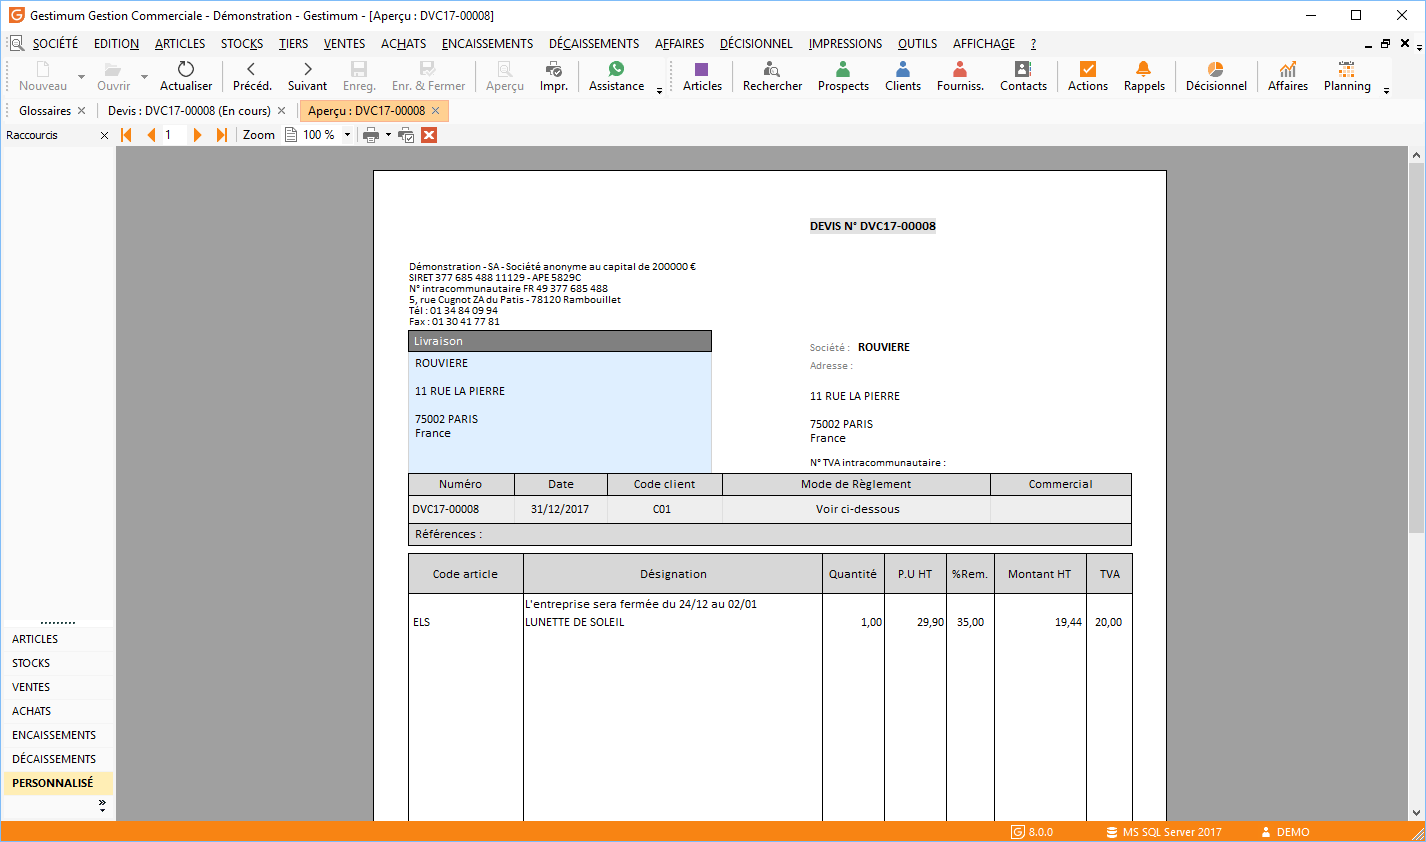Viewport: 1426px width, 842px height.
Task: Select ARTICLES in shortcuts panel
Action: pyautogui.click(x=57, y=639)
